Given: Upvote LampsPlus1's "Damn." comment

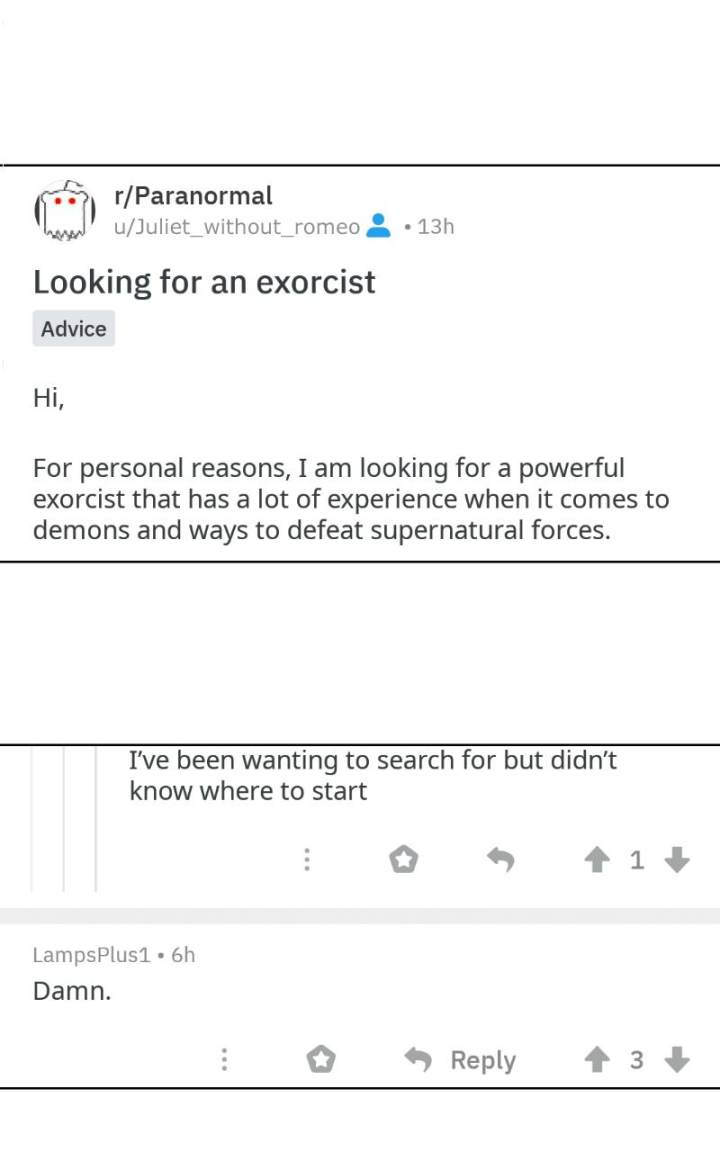Looking at the screenshot, I should click(600, 1060).
